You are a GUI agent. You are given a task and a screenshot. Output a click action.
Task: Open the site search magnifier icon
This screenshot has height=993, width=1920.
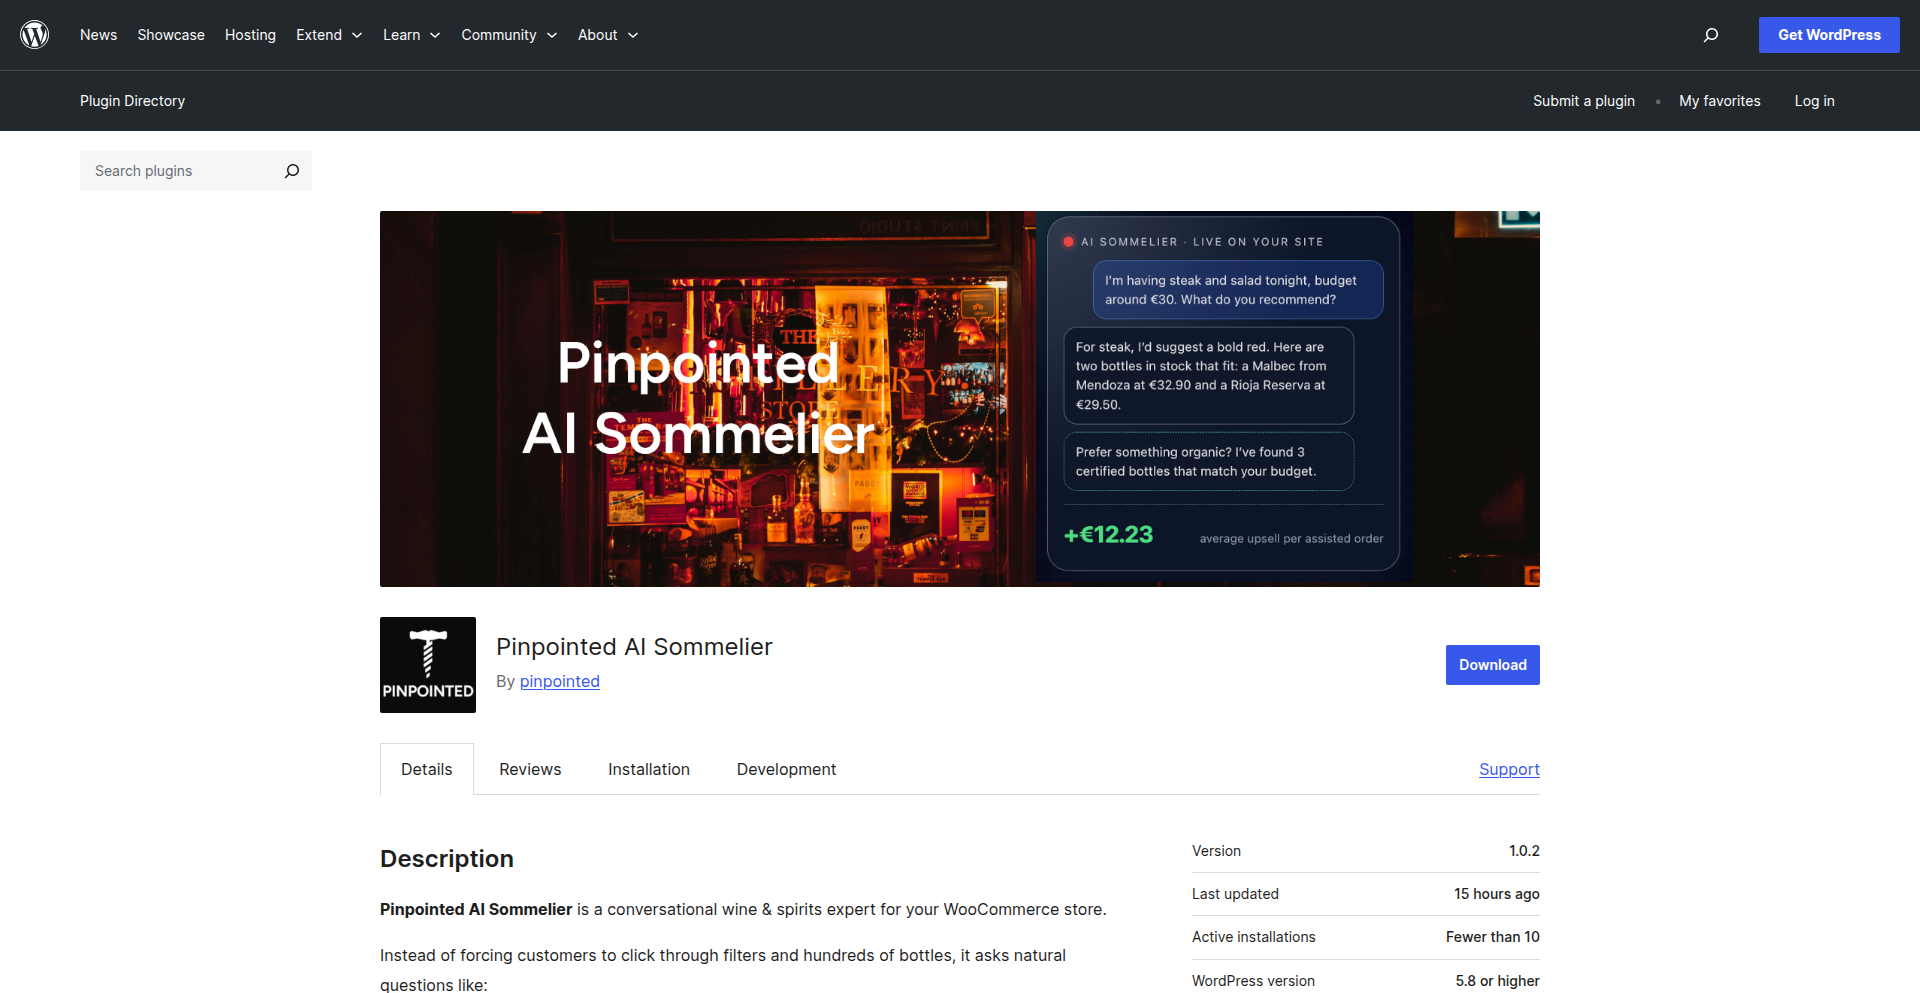[x=1711, y=35]
